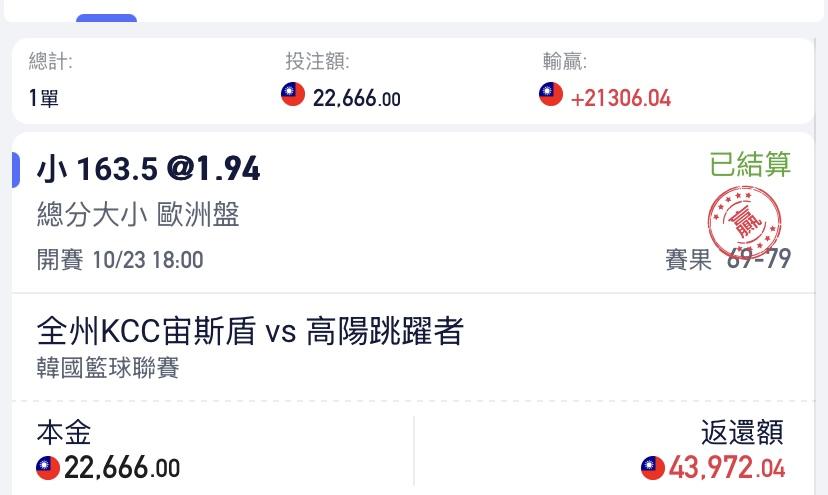This screenshot has width=828, height=495.
Task: Open the 小 163.5 @1.94 bet title
Action: pos(149,169)
